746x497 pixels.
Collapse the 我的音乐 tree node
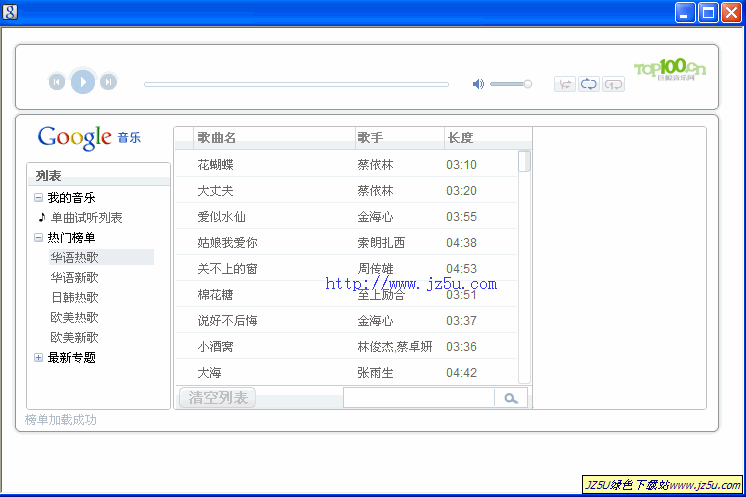click(39, 197)
